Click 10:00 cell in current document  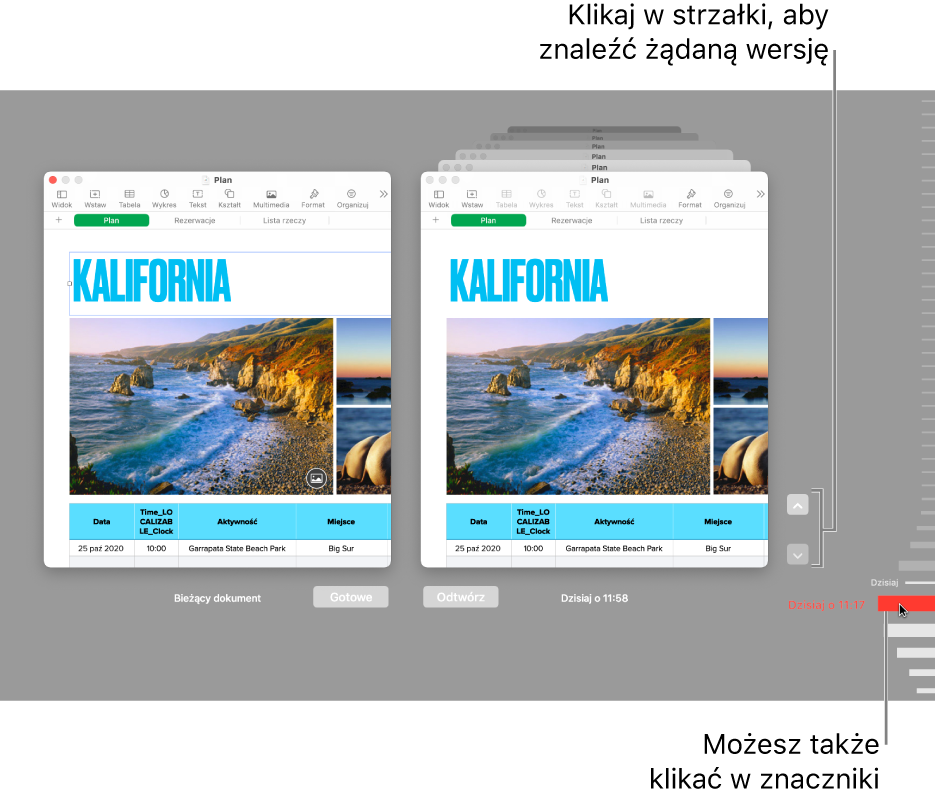pos(156,548)
